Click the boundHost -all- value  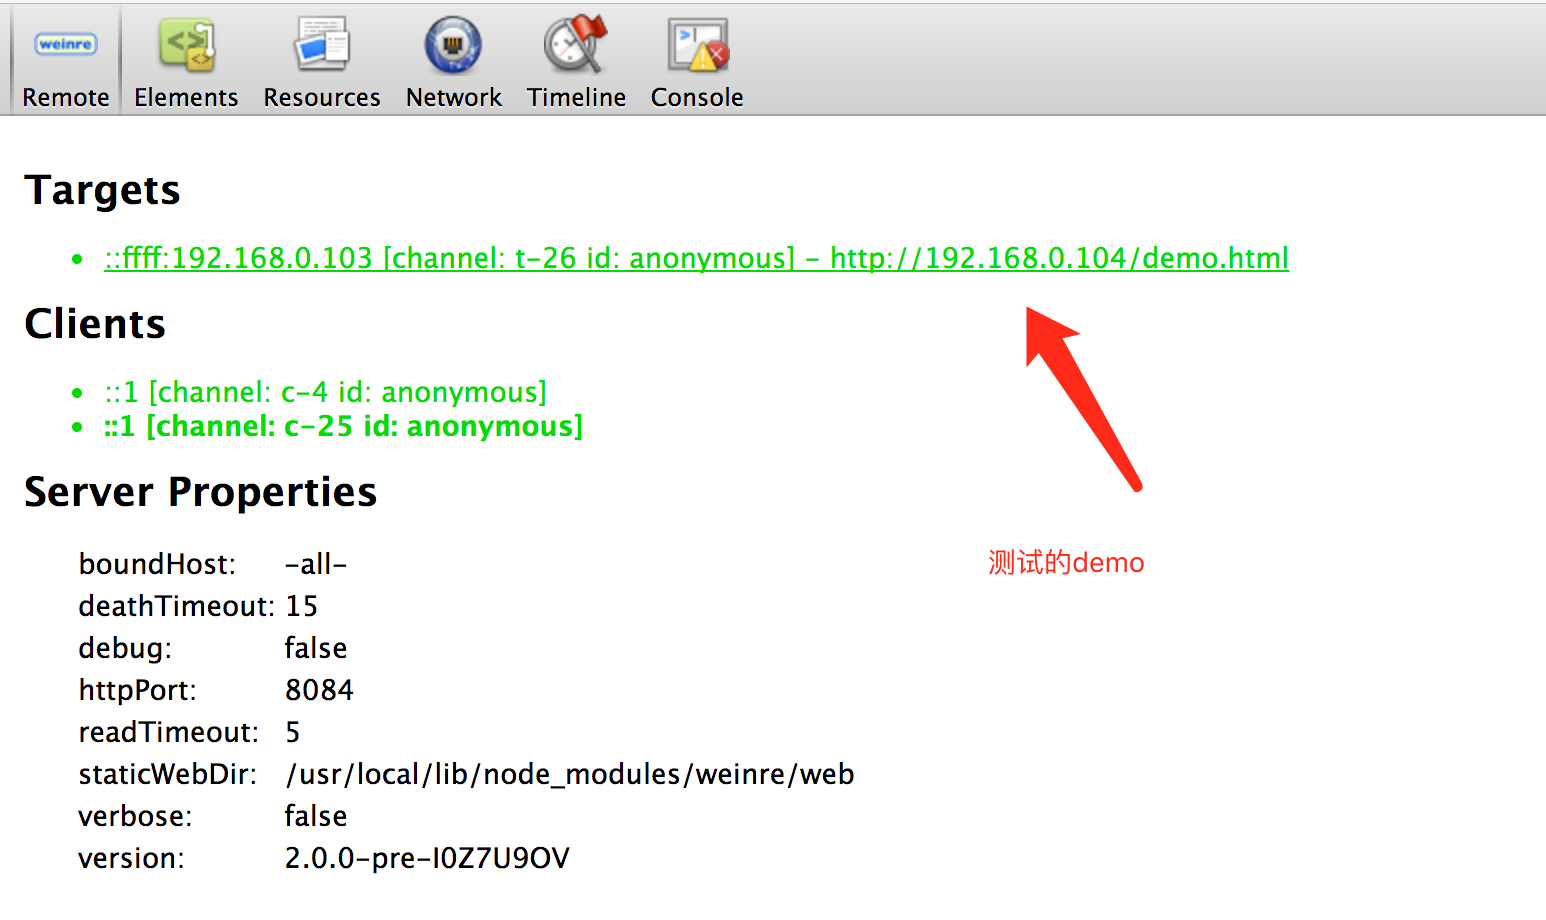[316, 564]
